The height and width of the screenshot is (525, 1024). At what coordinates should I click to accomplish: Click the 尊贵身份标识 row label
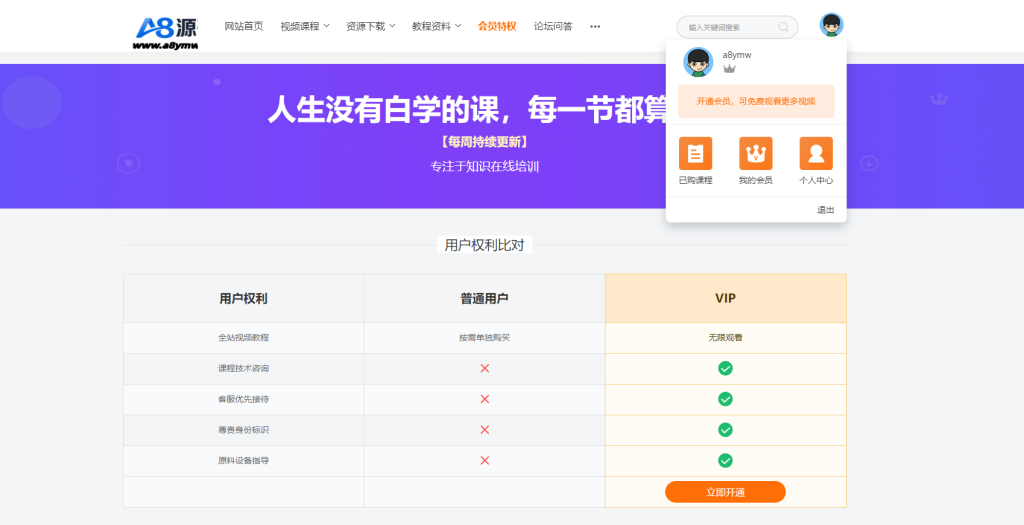(x=244, y=430)
